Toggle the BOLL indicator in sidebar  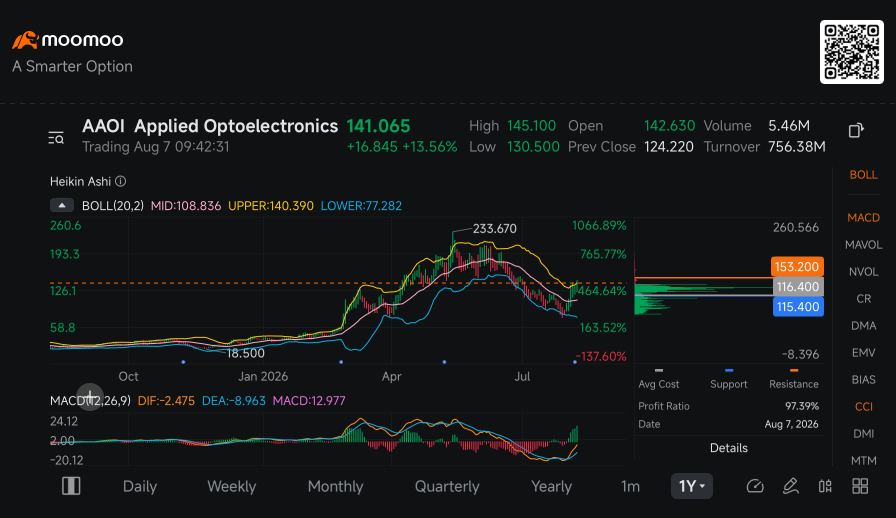point(863,175)
